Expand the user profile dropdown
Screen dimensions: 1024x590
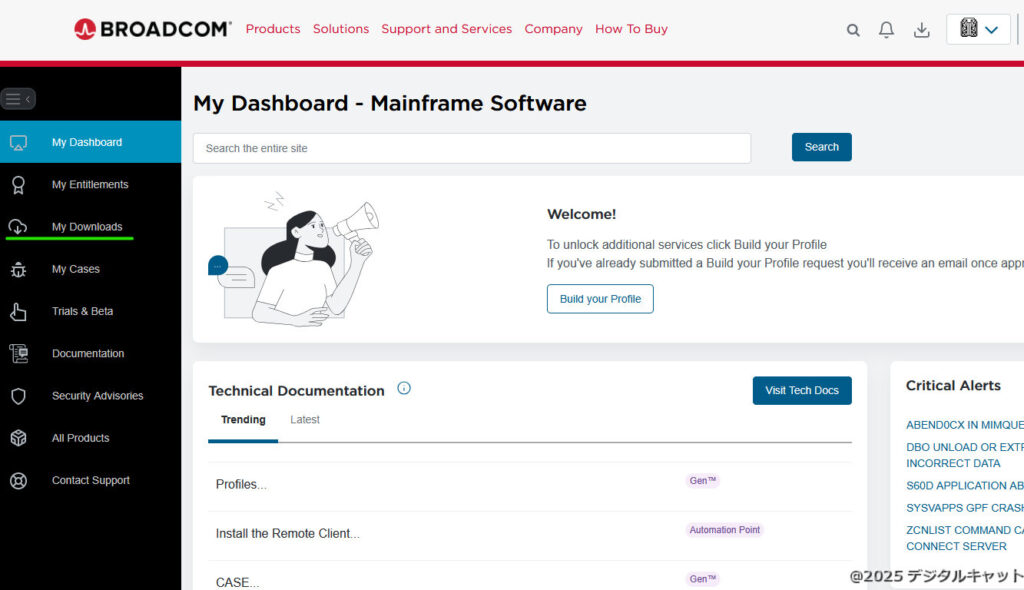[x=978, y=30]
